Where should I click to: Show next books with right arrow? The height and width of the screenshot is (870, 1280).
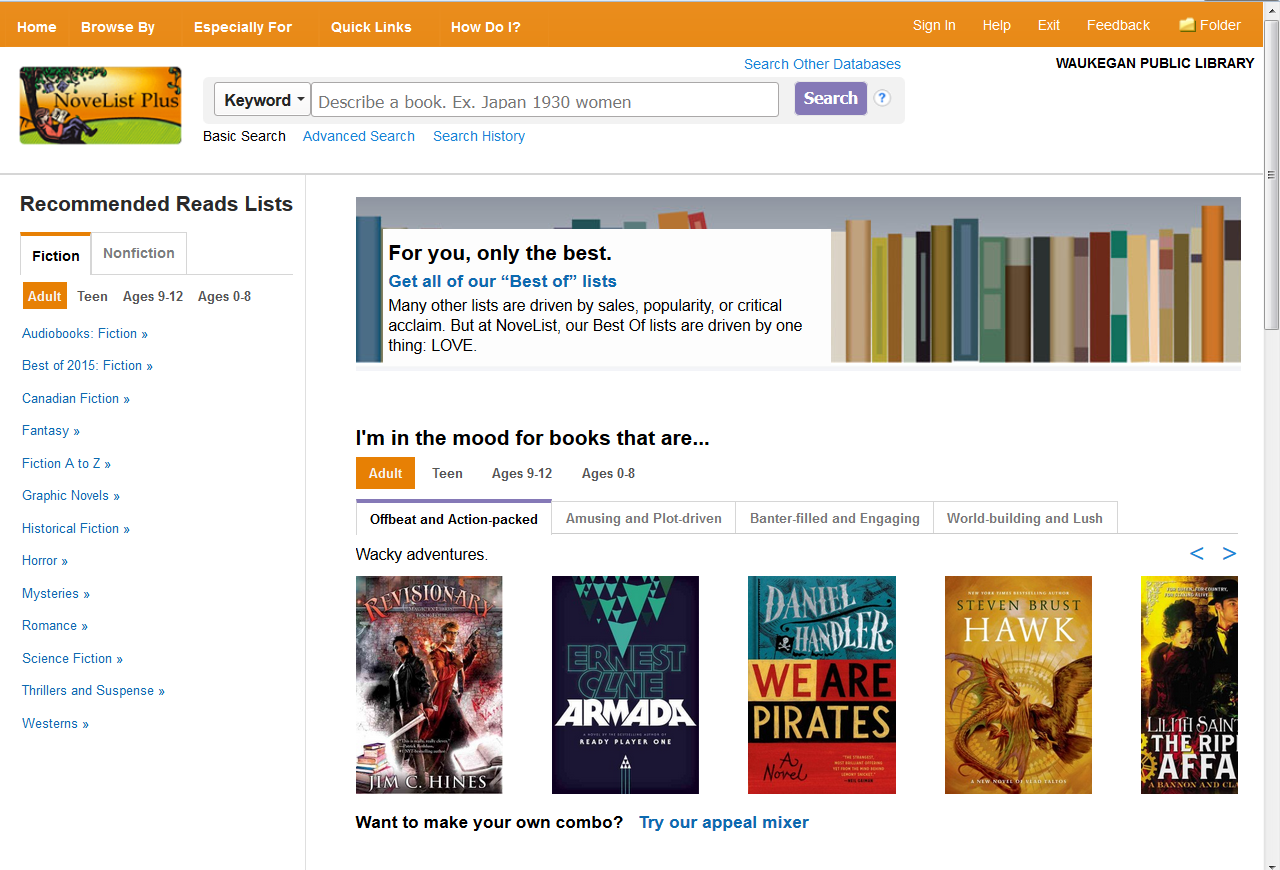1229,553
